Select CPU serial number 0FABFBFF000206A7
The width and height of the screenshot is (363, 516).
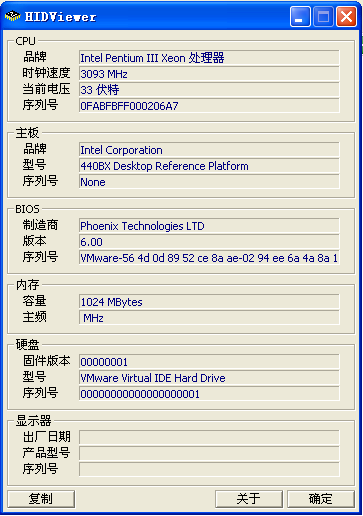(x=209, y=106)
